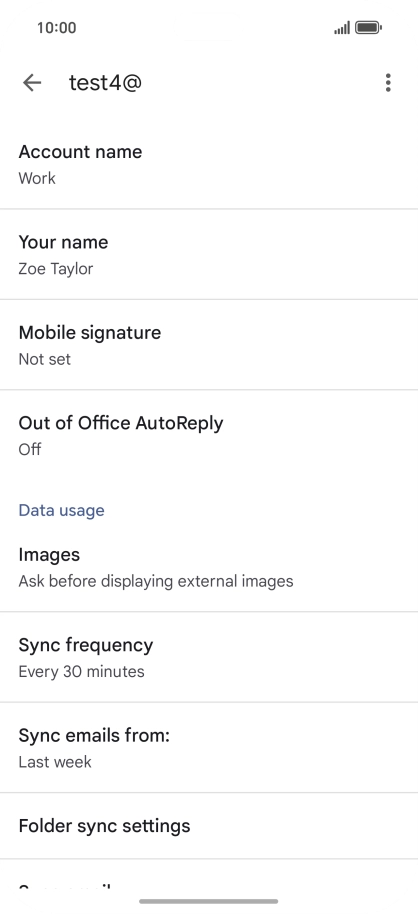Tap the 'Last week' sync value
Image resolution: width=418 pixels, height=914 pixels.
point(55,762)
